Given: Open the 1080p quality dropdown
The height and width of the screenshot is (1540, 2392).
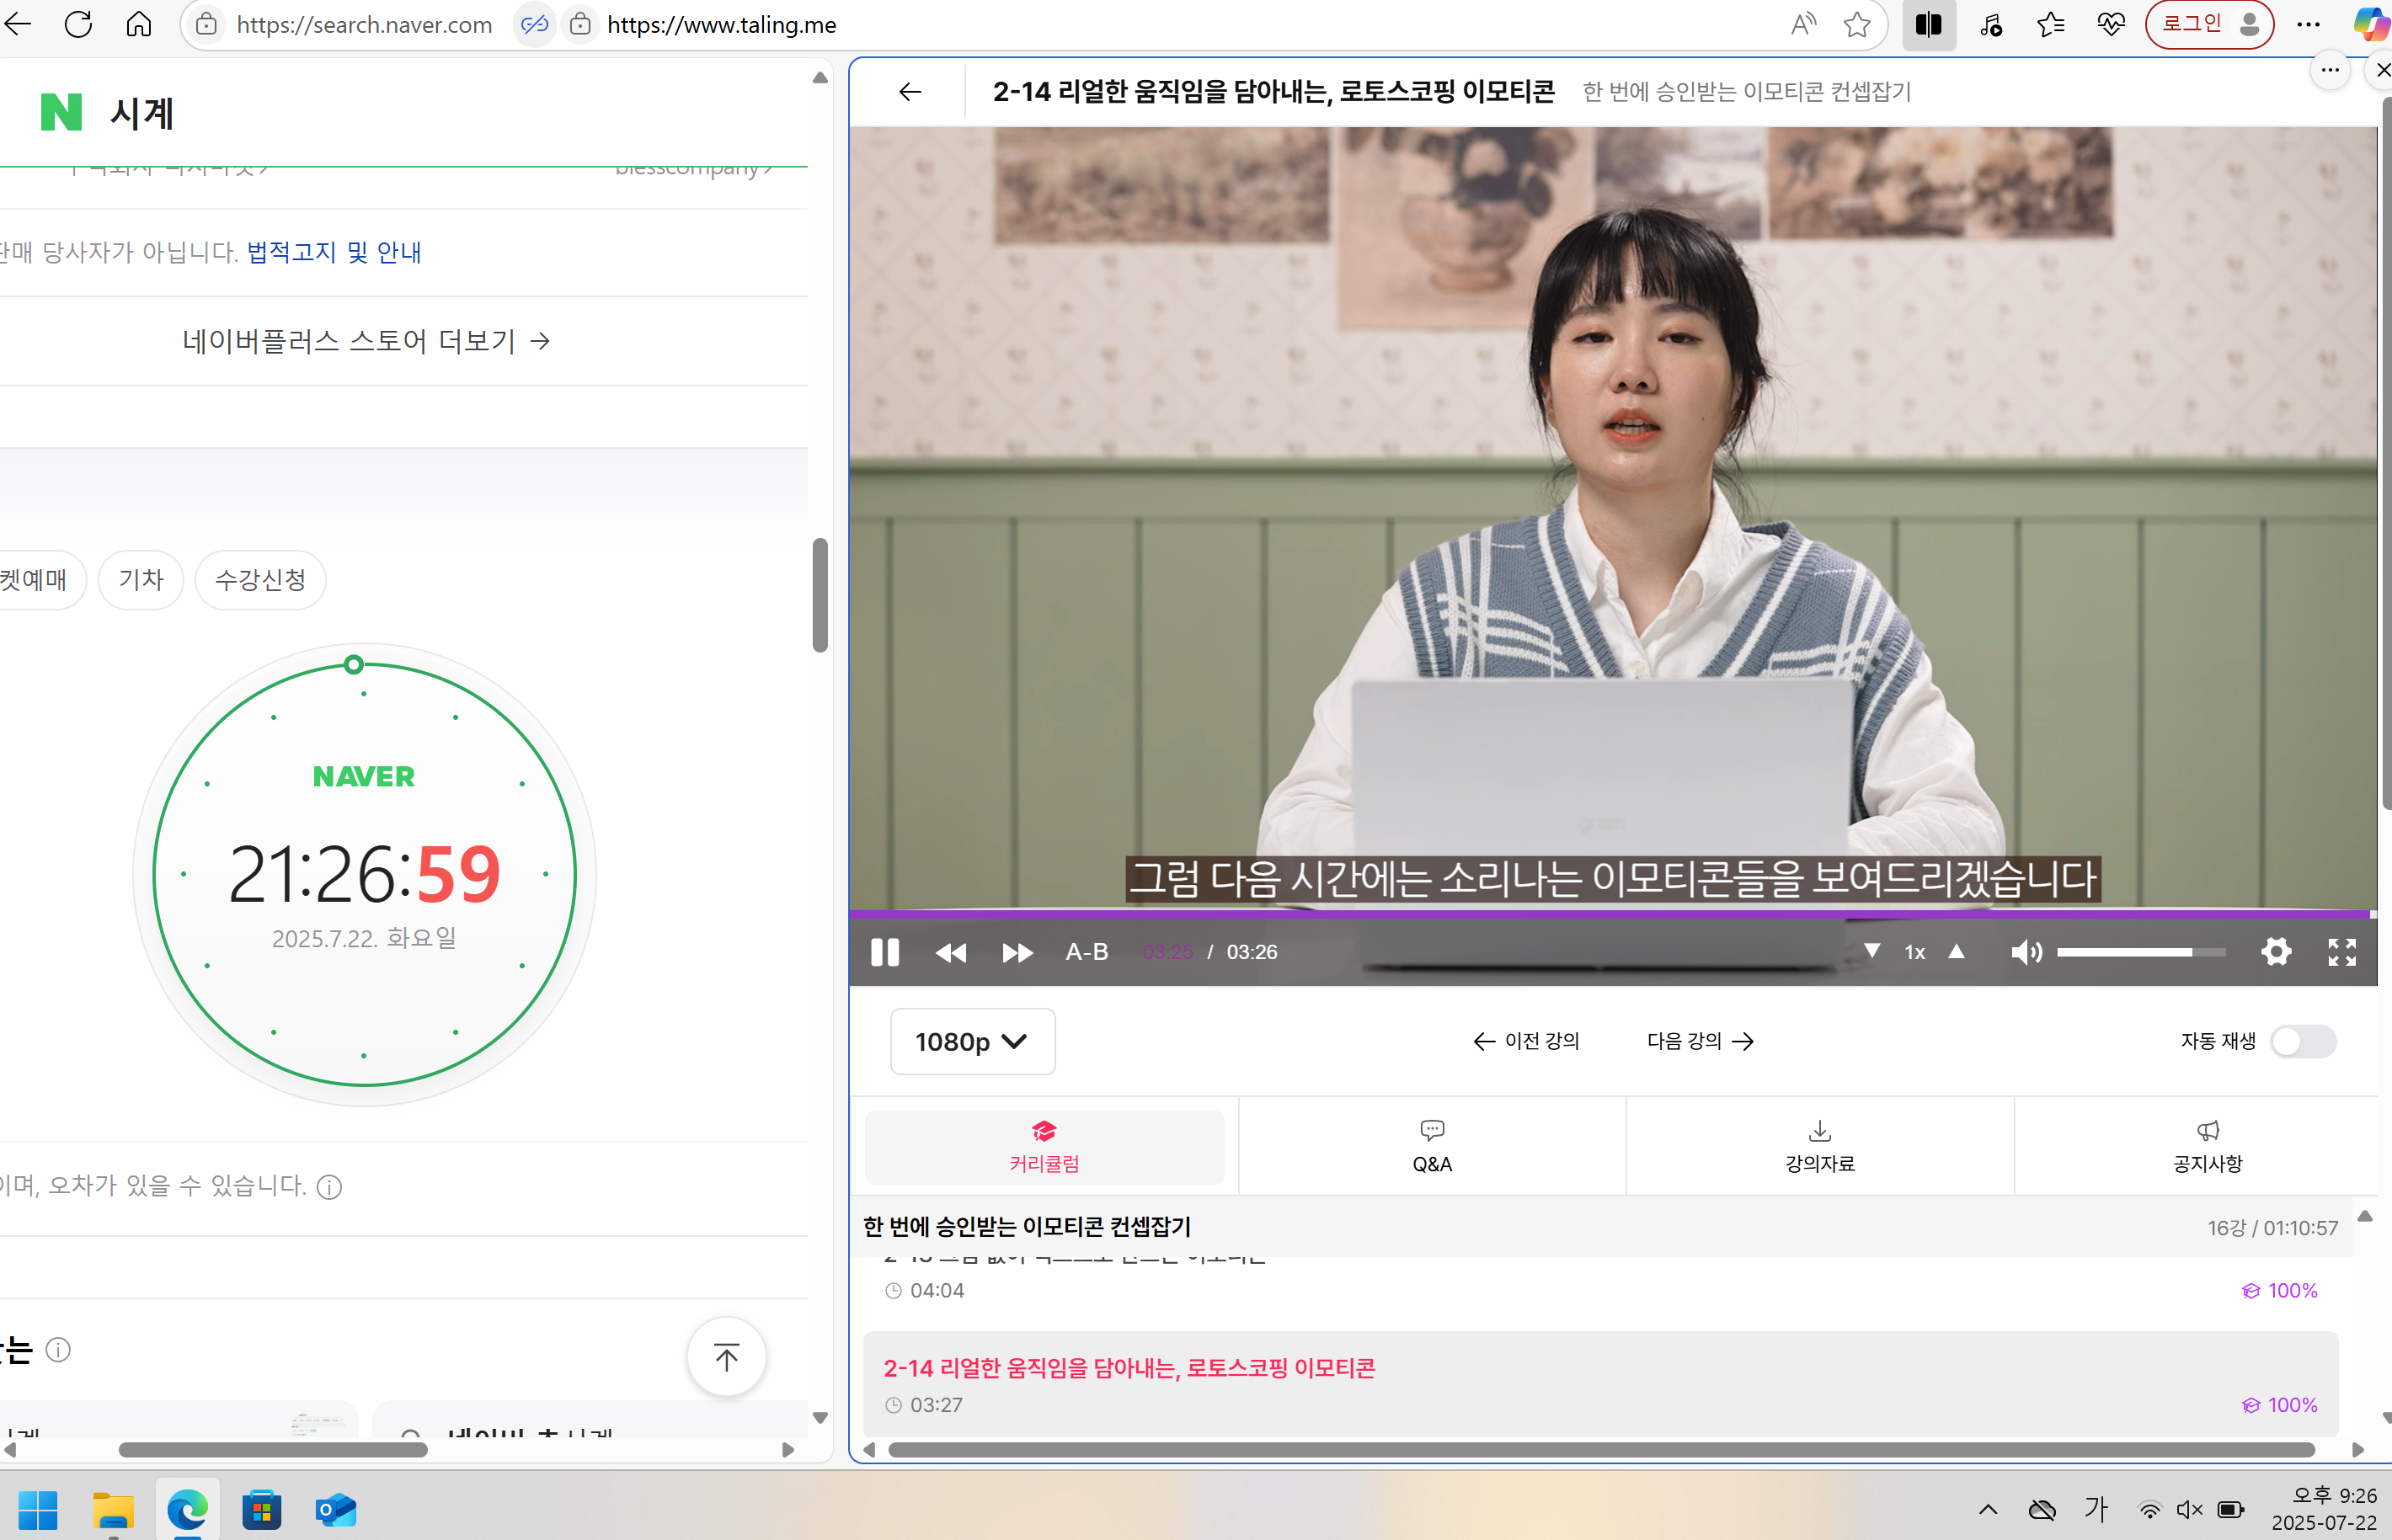Looking at the screenshot, I should pyautogui.click(x=972, y=1041).
